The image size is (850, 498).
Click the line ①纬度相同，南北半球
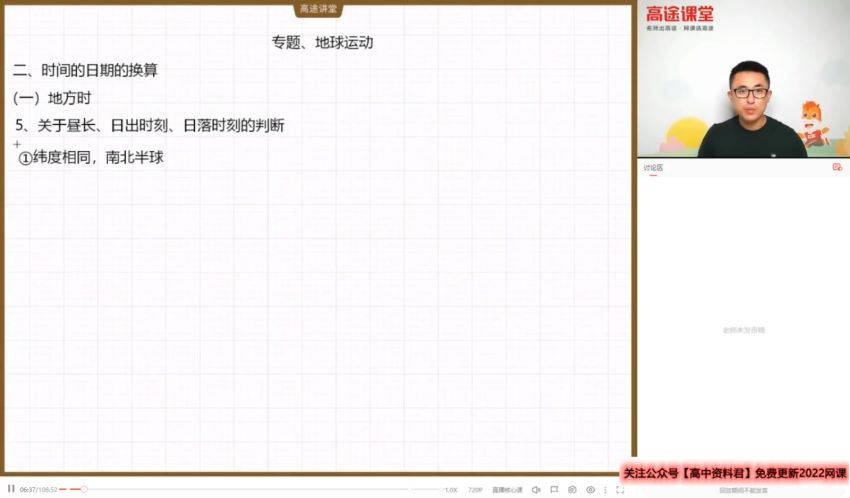[x=91, y=158]
